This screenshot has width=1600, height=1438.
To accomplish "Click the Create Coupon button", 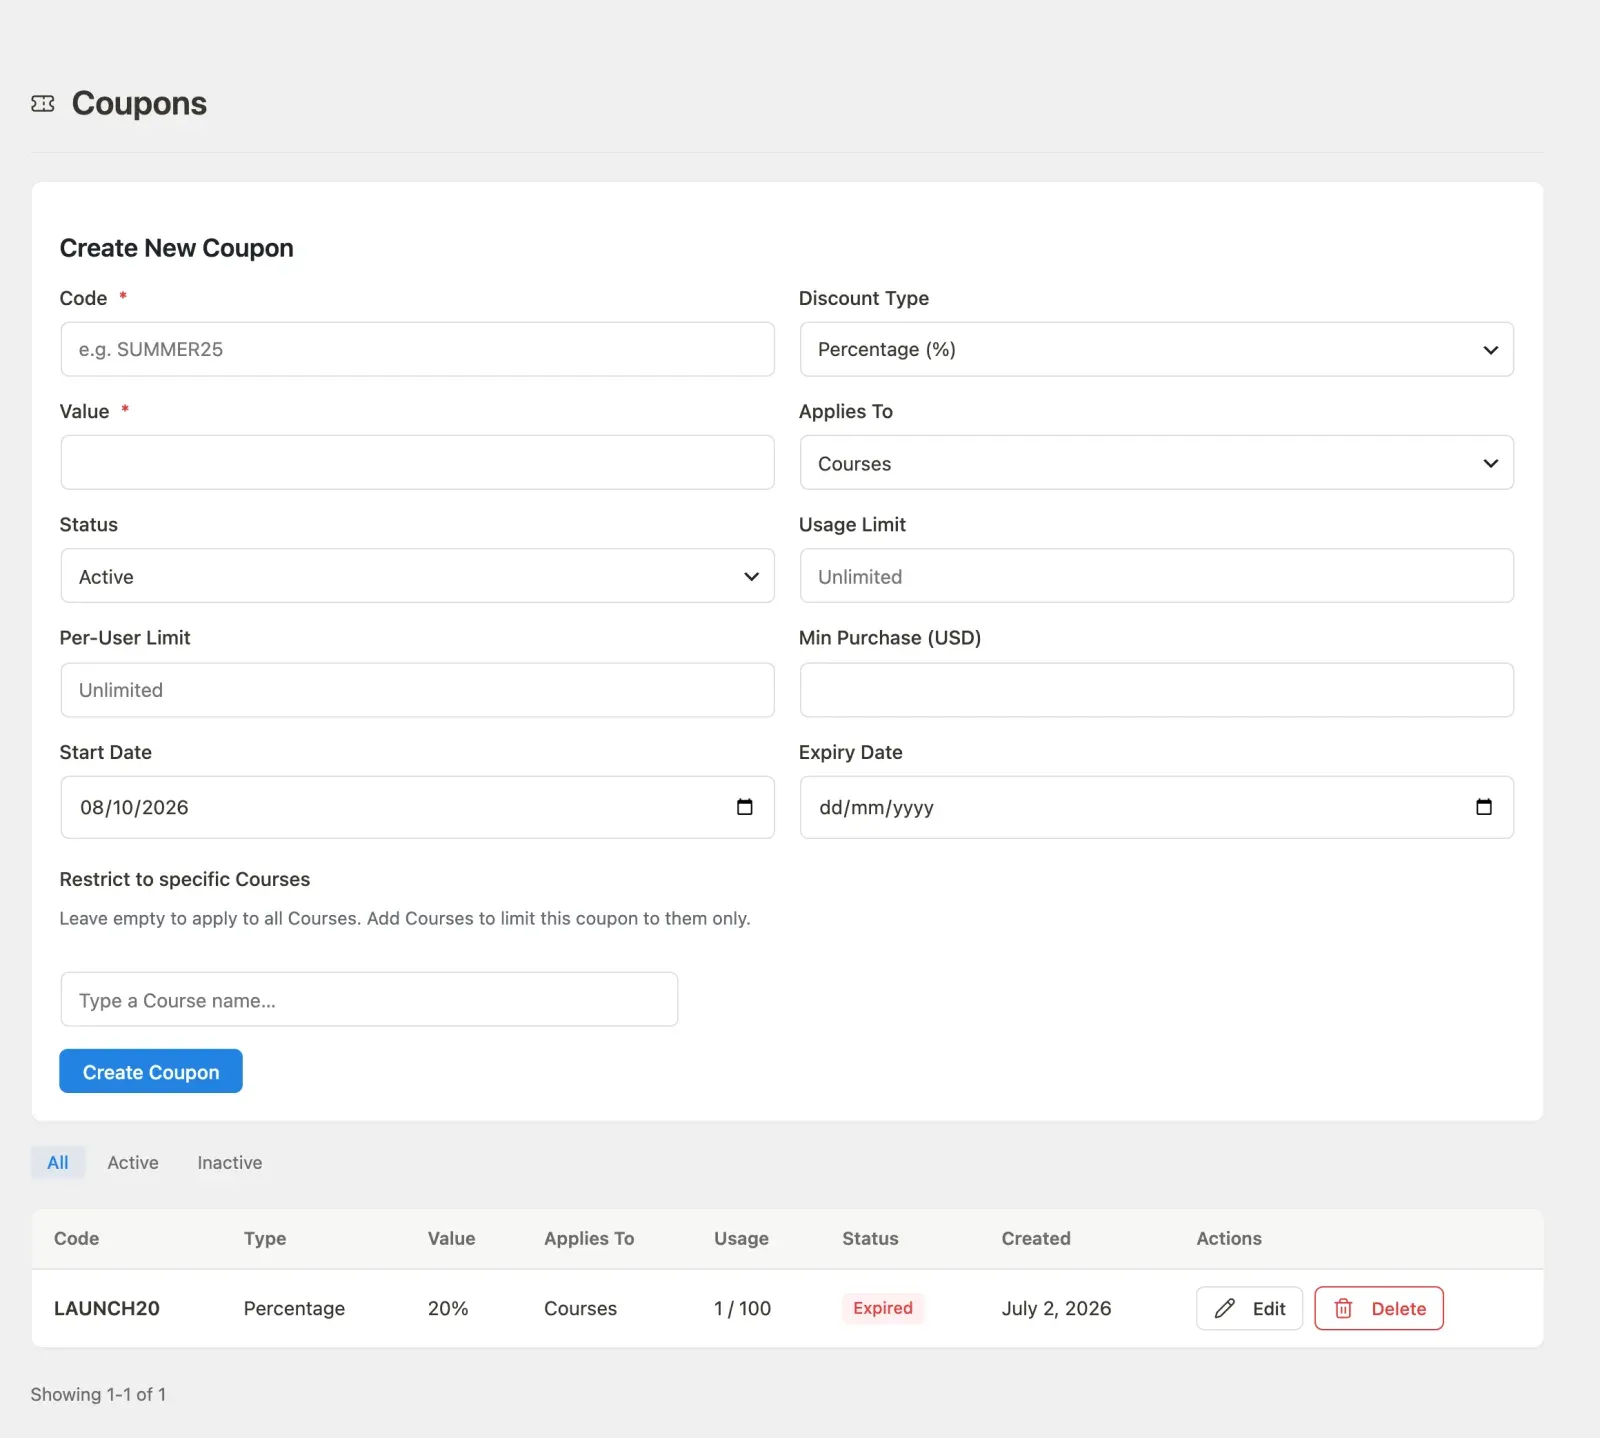I will 151,1071.
